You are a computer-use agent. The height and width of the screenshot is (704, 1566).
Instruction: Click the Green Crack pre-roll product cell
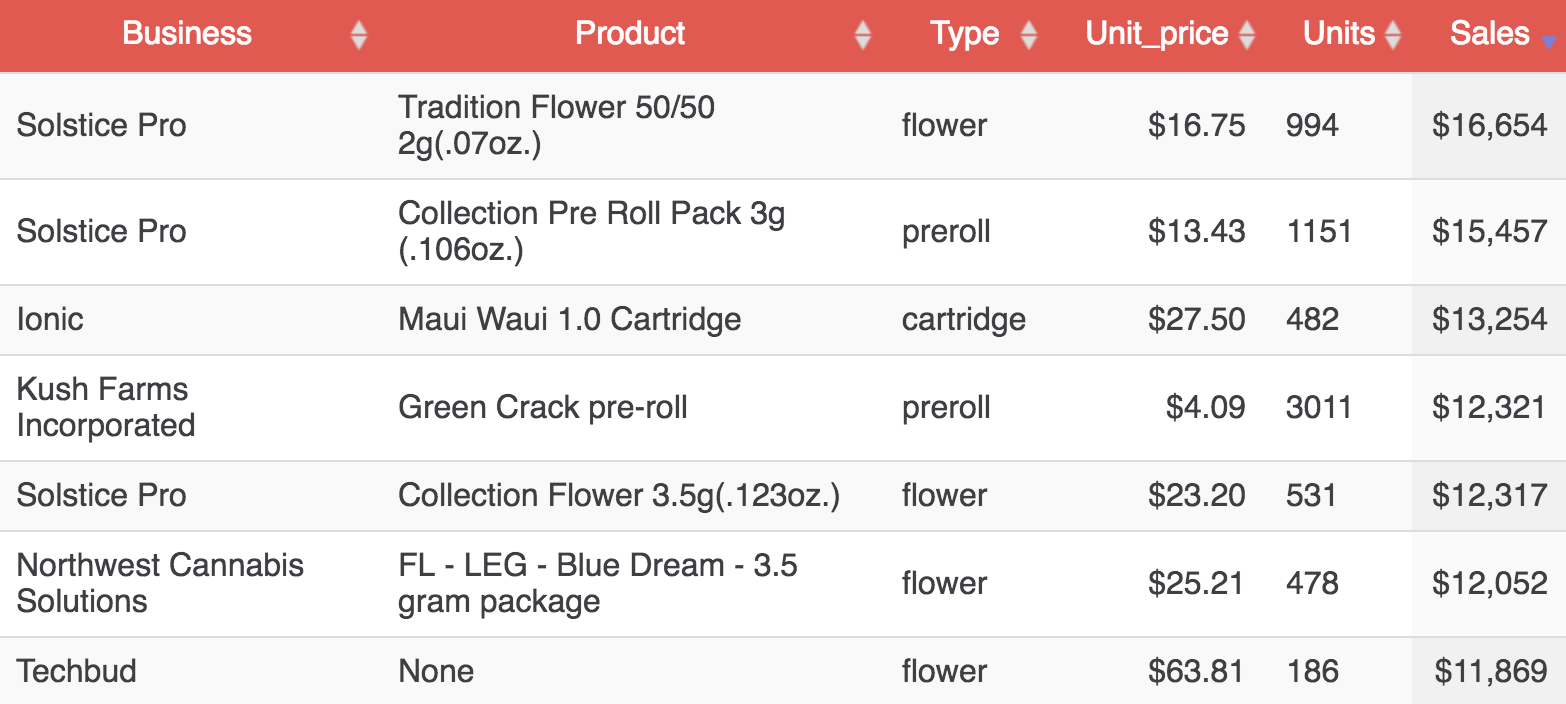click(542, 407)
